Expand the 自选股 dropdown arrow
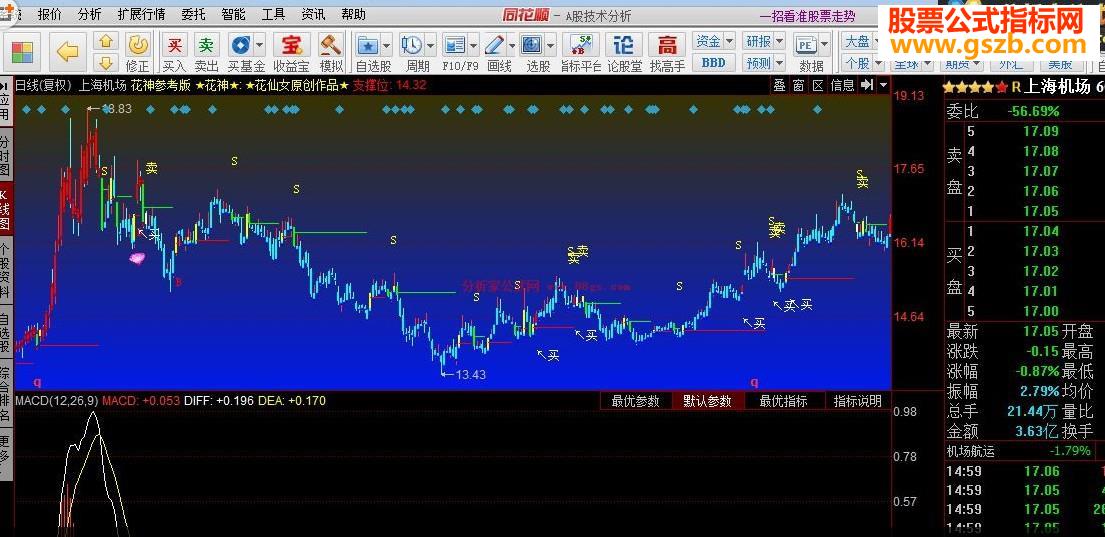The width and height of the screenshot is (1105, 537). pos(386,46)
